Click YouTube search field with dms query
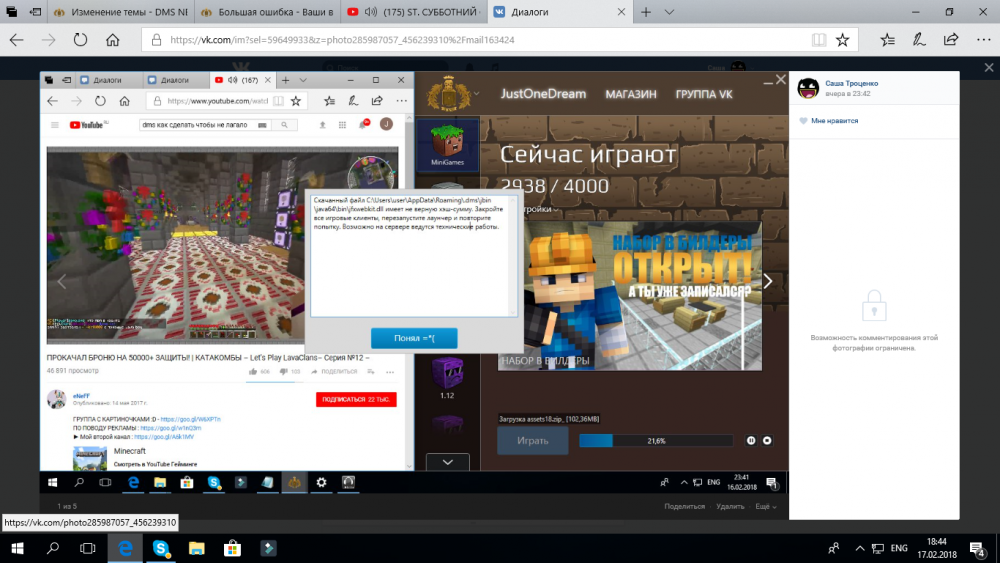Viewport: 1000px width, 563px height. click(x=204, y=125)
